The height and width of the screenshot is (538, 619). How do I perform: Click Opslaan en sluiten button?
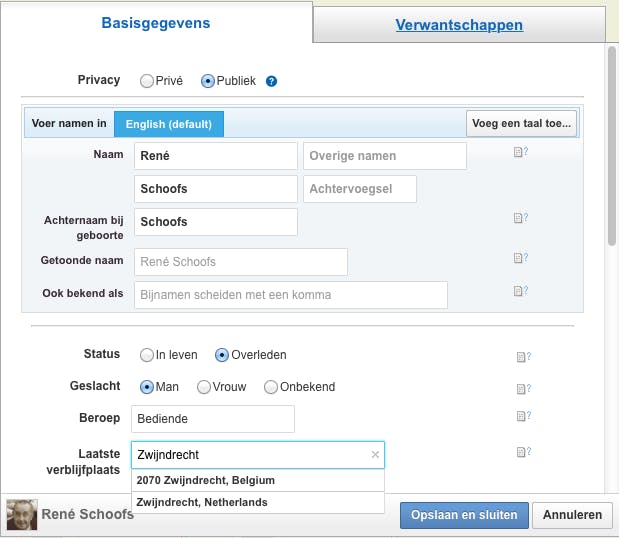[x=463, y=515]
